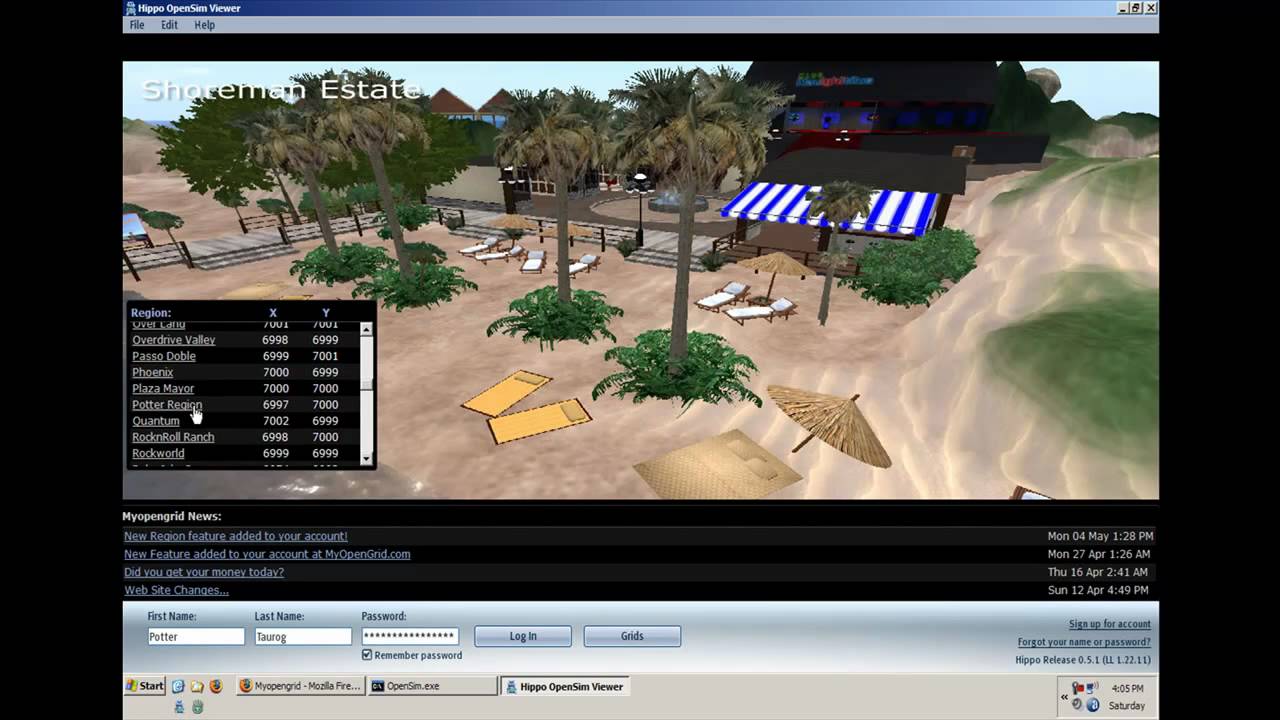Open the Outlook Express quick launch icon
Screen dimensions: 1280x720
click(x=197, y=686)
